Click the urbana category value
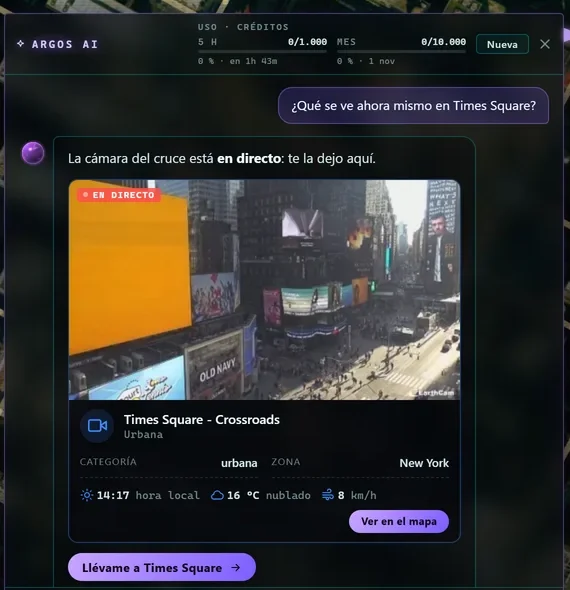This screenshot has height=590, width=570. 239,463
